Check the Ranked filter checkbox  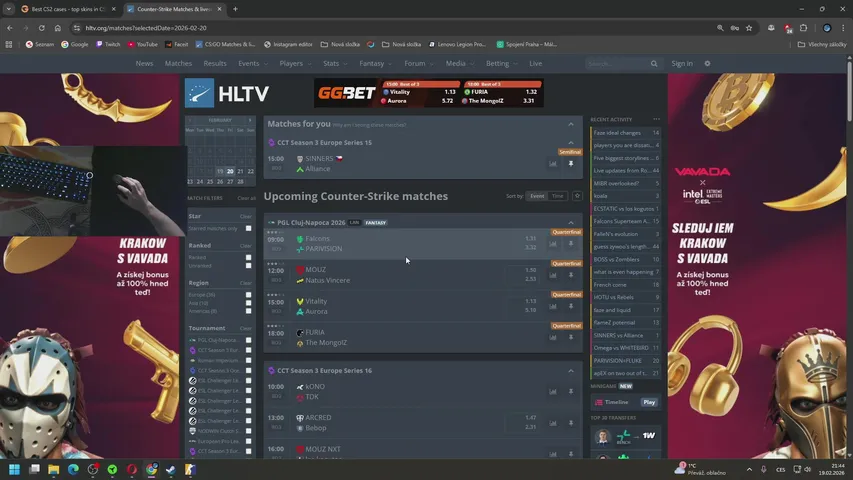pyautogui.click(x=249, y=257)
